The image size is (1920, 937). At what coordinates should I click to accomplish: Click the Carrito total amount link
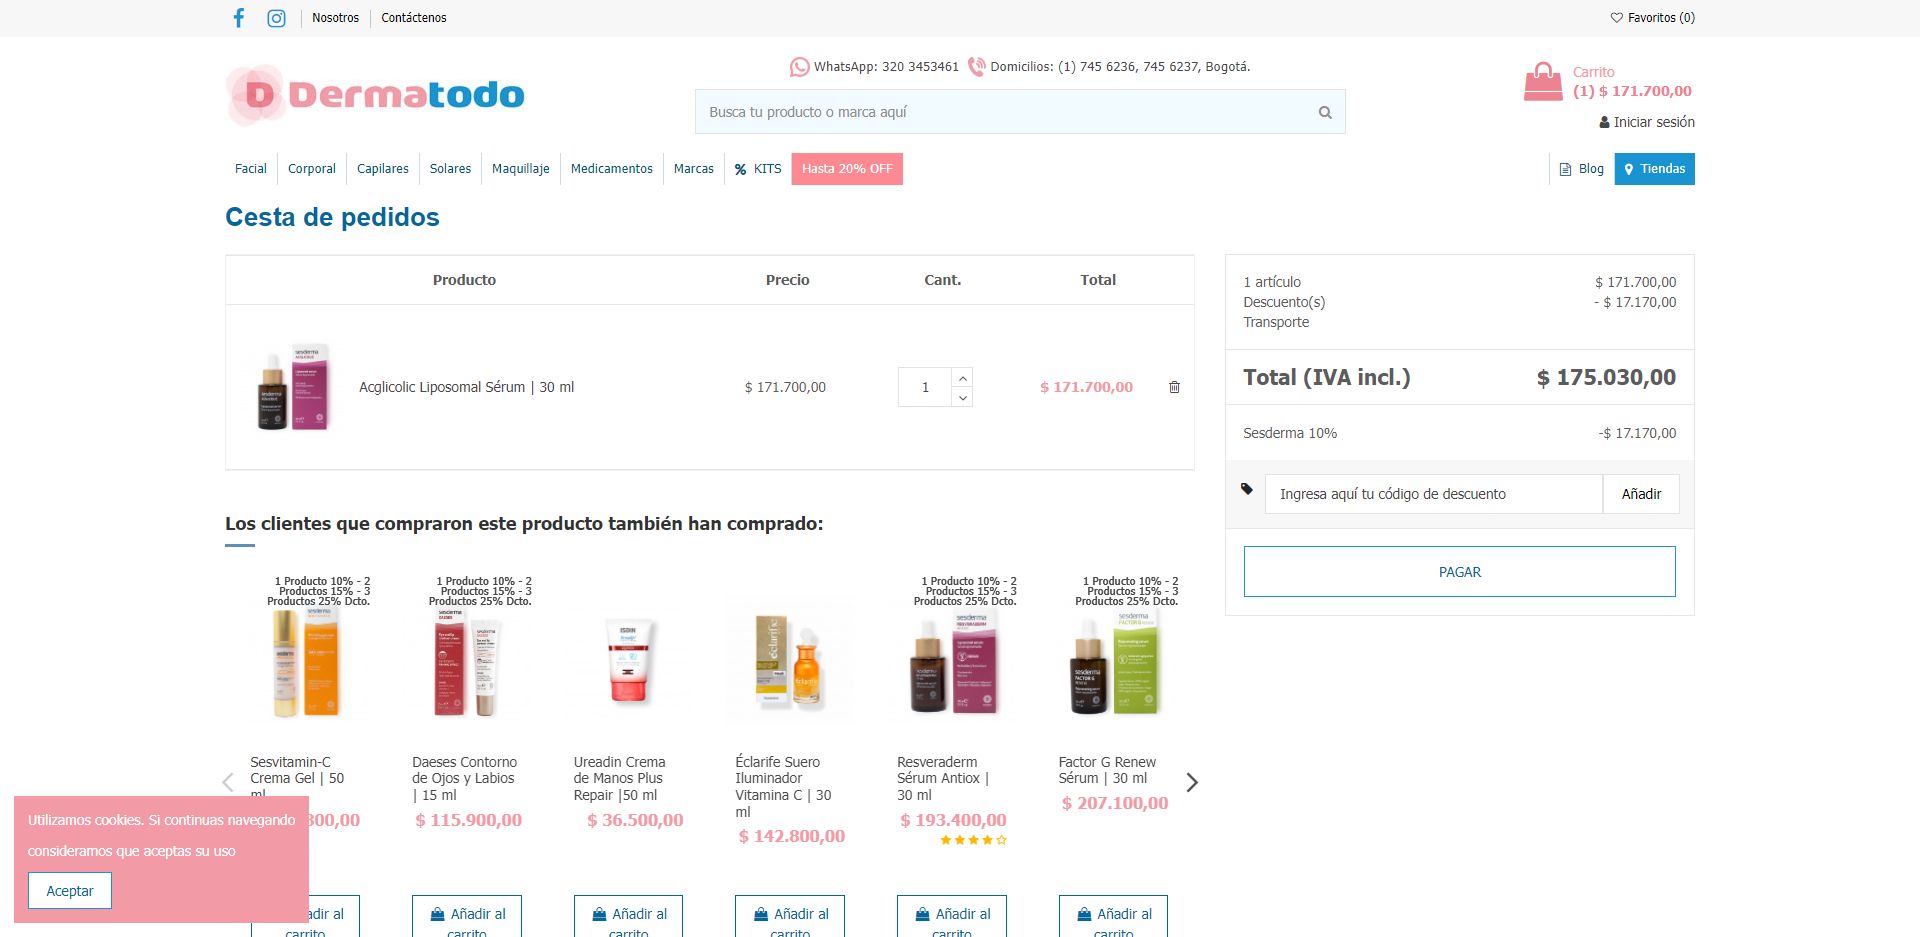coord(1632,91)
